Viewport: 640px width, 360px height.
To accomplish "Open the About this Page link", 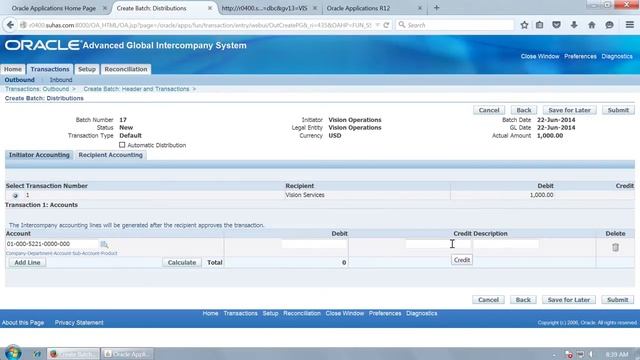I will [23, 323].
